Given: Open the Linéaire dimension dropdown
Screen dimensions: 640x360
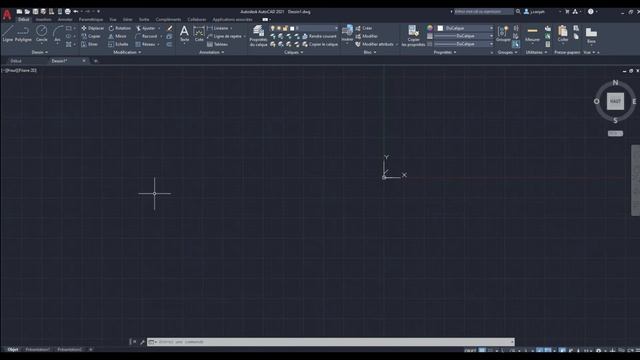Looking at the screenshot, I should click(x=231, y=28).
